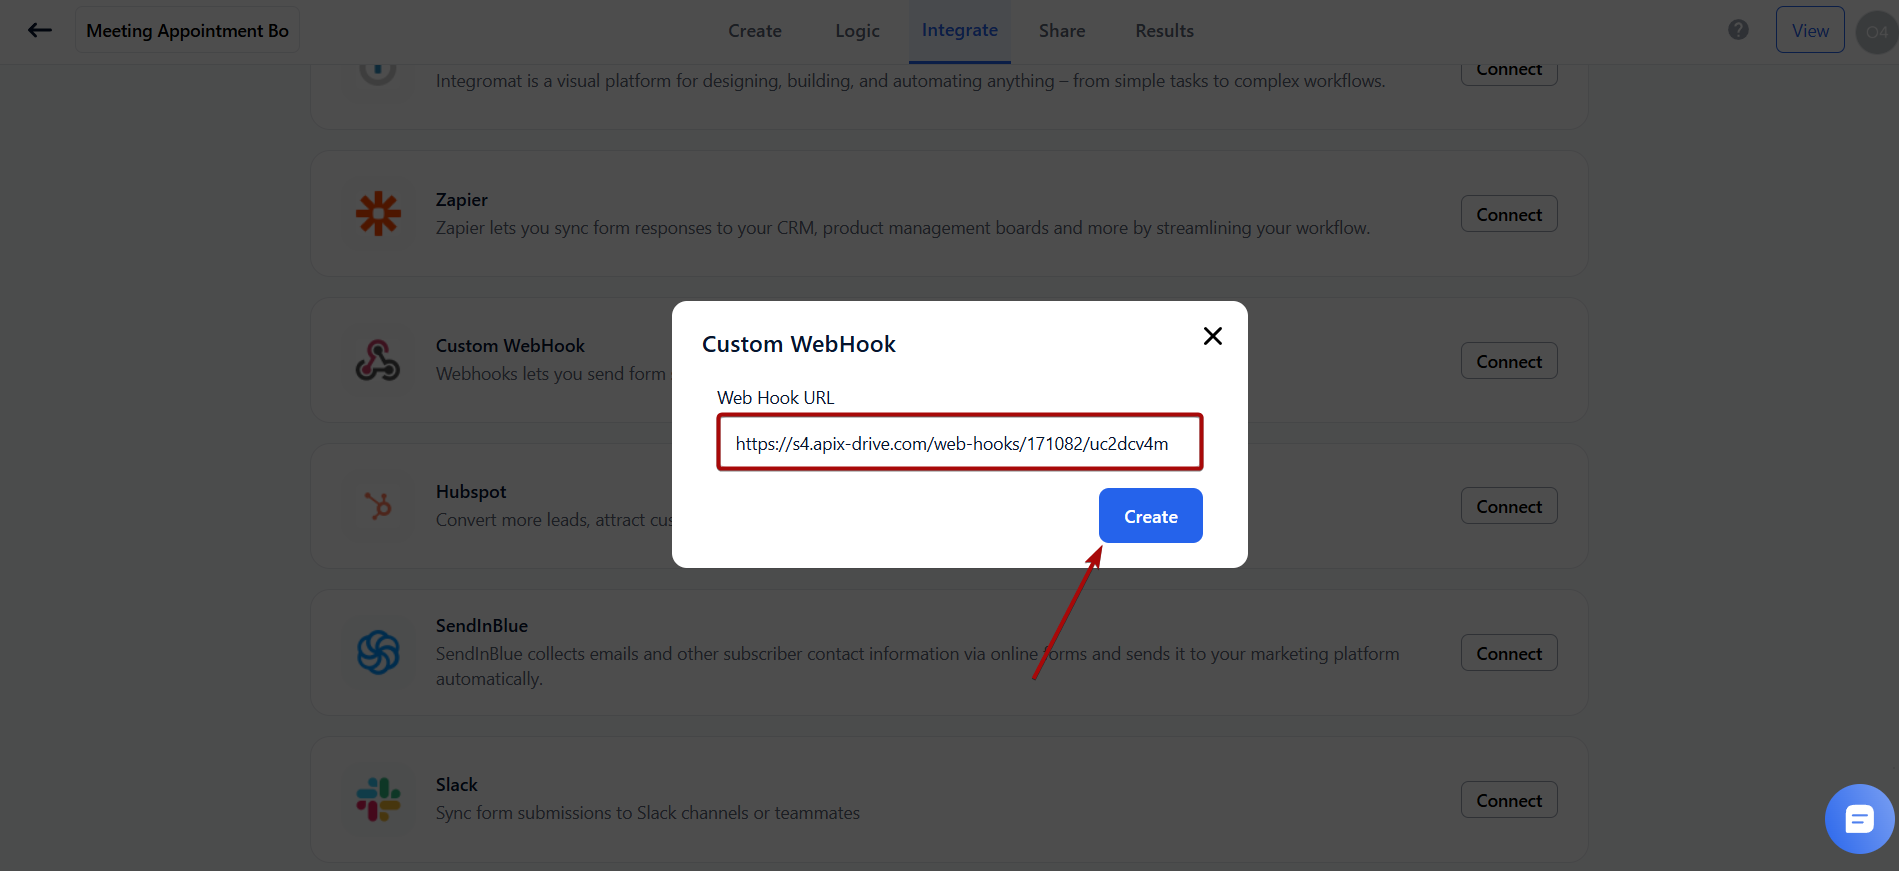Connect the Zapier integration
Screen dimensions: 1899x871
tap(1509, 214)
